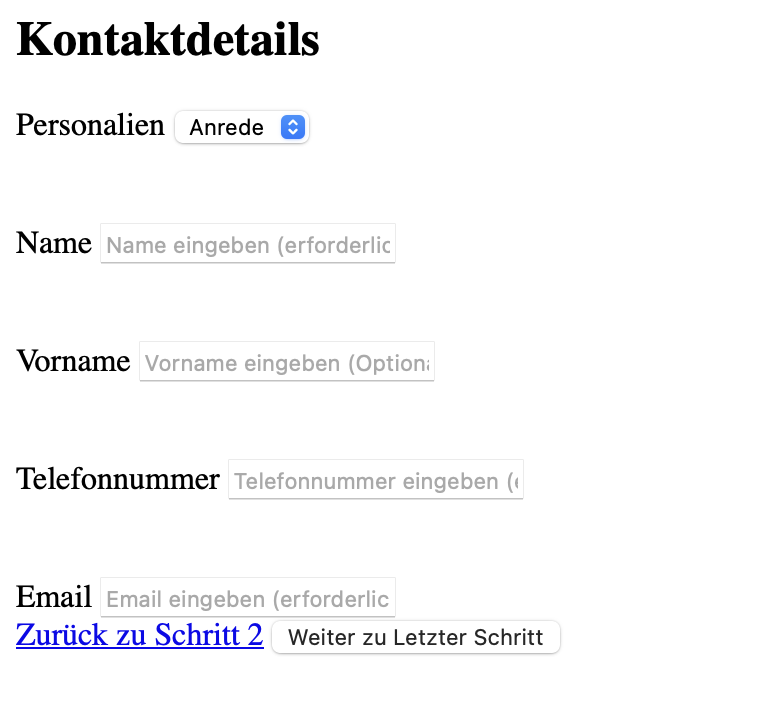Expand the salutation combo box beside Personalien

[x=242, y=127]
